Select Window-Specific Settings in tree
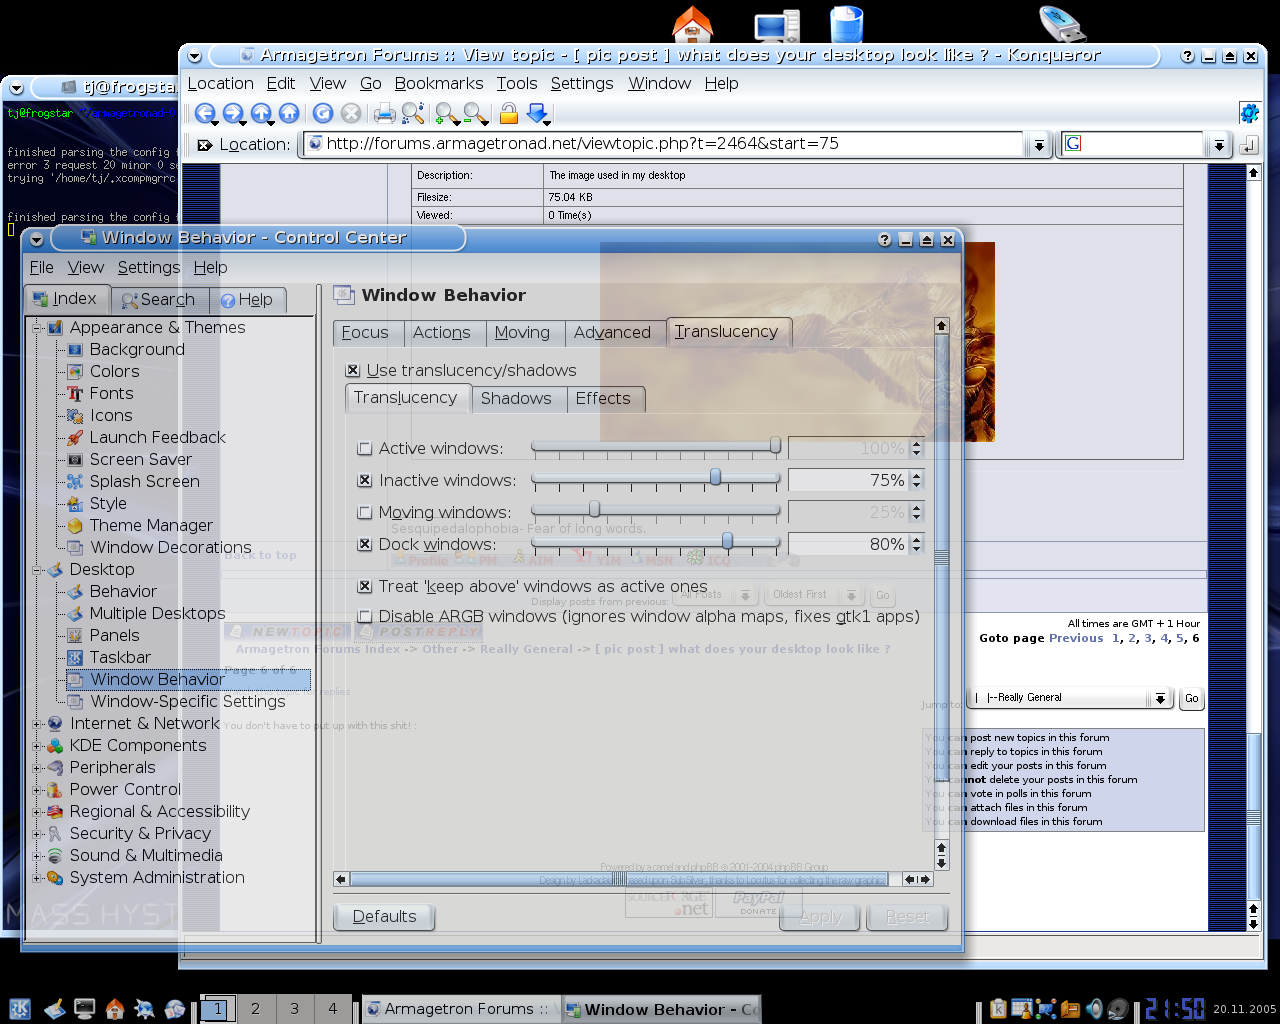The image size is (1280, 1024). 188,702
